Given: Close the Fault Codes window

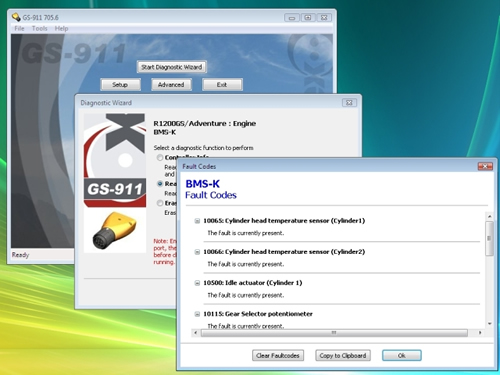Looking at the screenshot, I should 485,166.
